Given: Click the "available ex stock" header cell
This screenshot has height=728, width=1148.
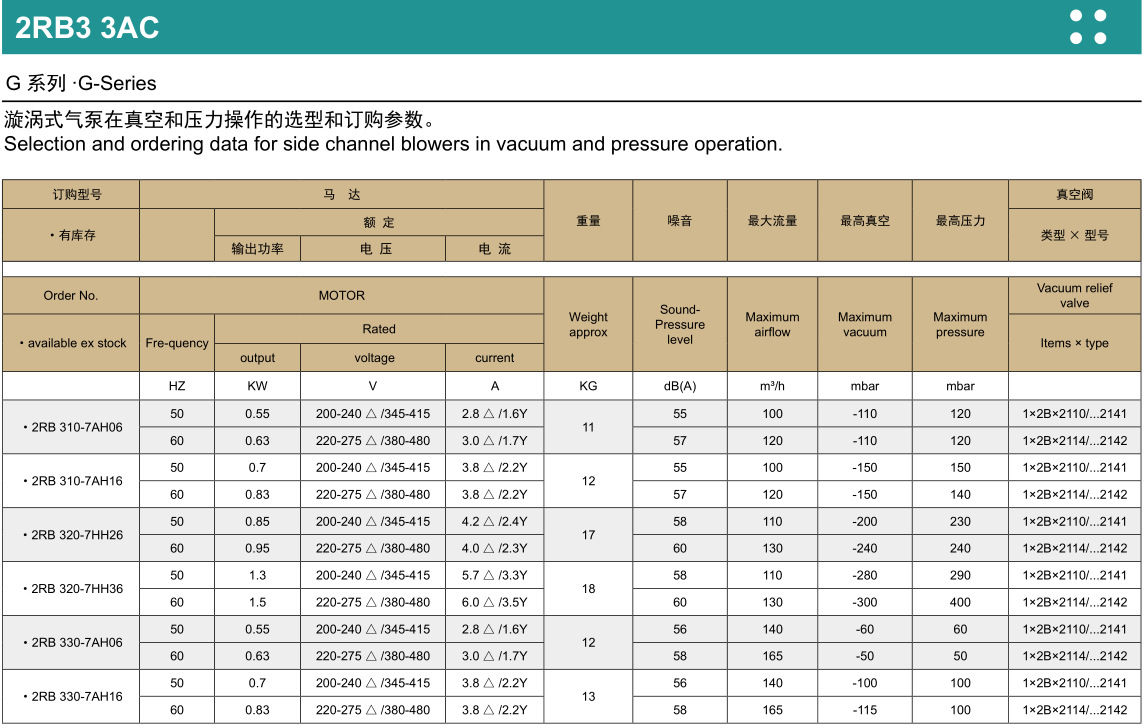Looking at the screenshot, I should point(71,343).
